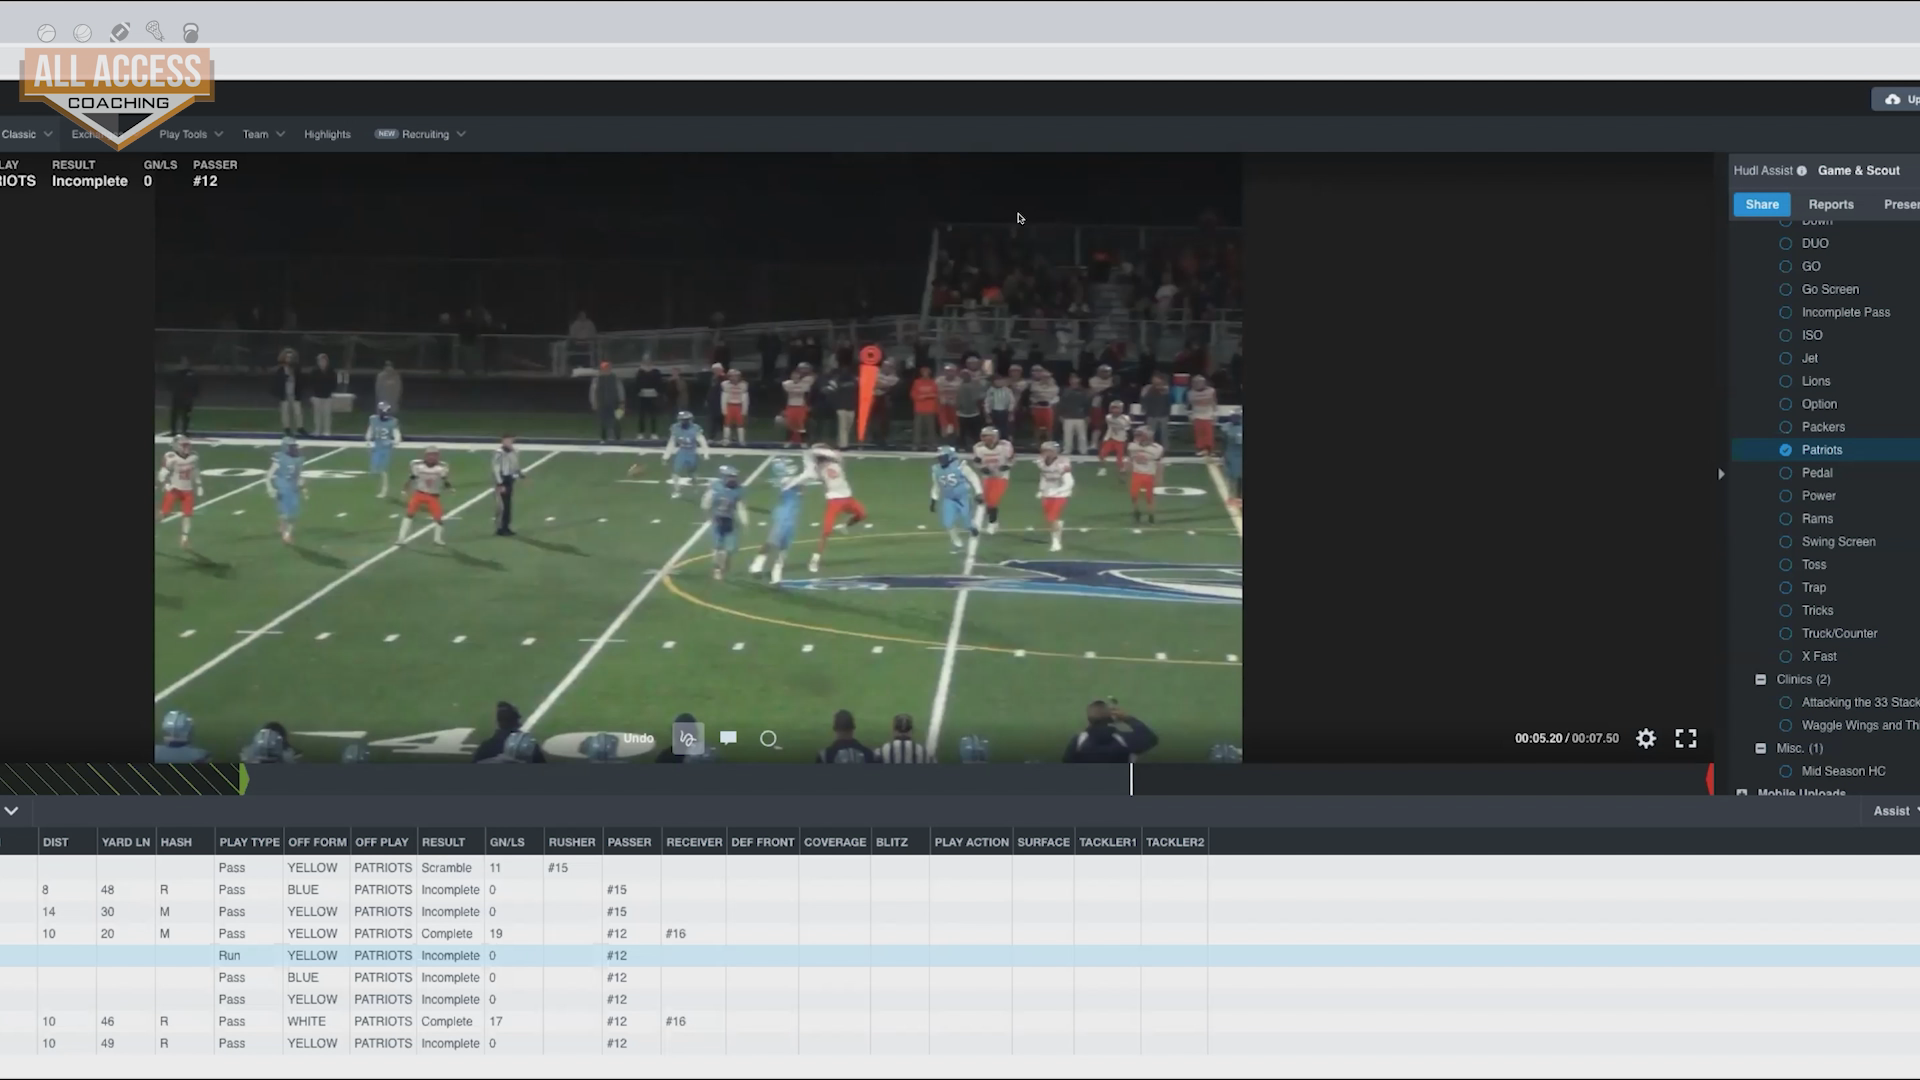The width and height of the screenshot is (1920, 1080).
Task: Click the Hudl Assist info icon
Action: point(1802,171)
